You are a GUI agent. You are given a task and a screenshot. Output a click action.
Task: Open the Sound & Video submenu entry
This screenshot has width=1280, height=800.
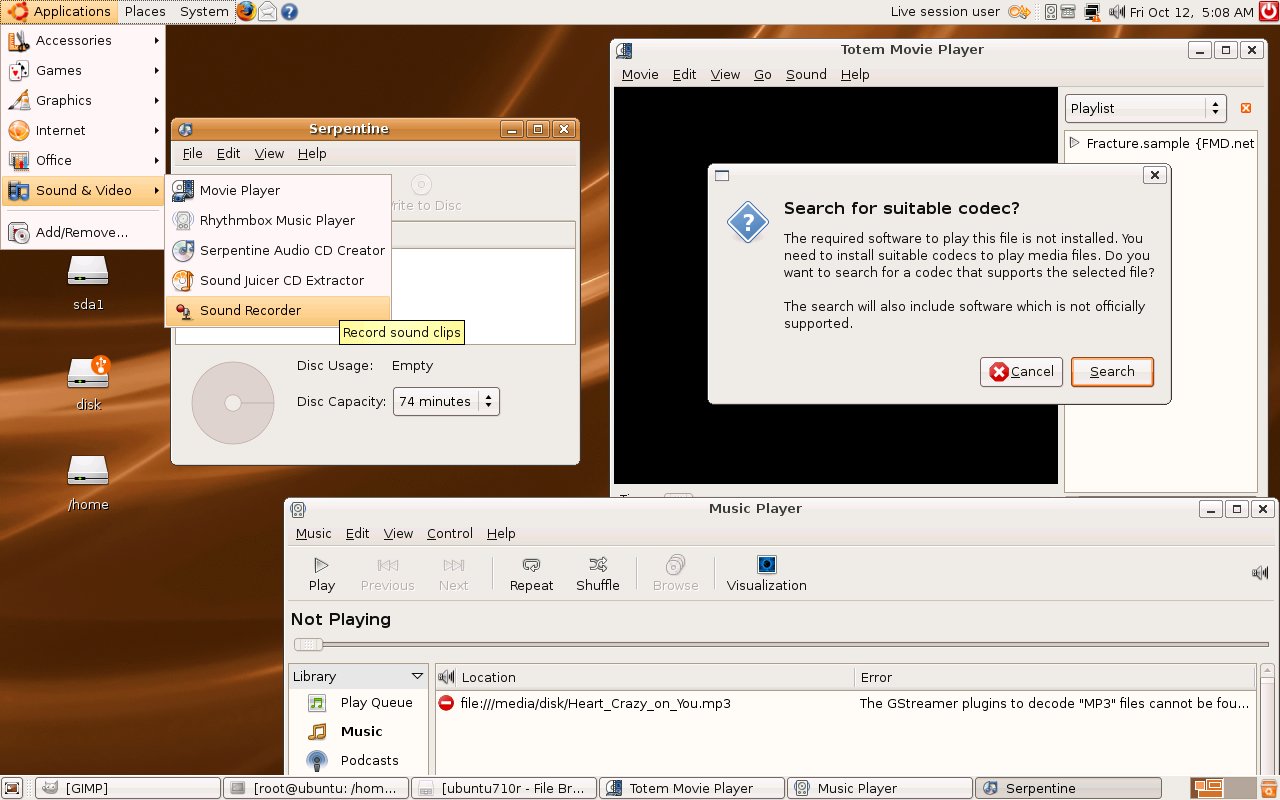[83, 190]
